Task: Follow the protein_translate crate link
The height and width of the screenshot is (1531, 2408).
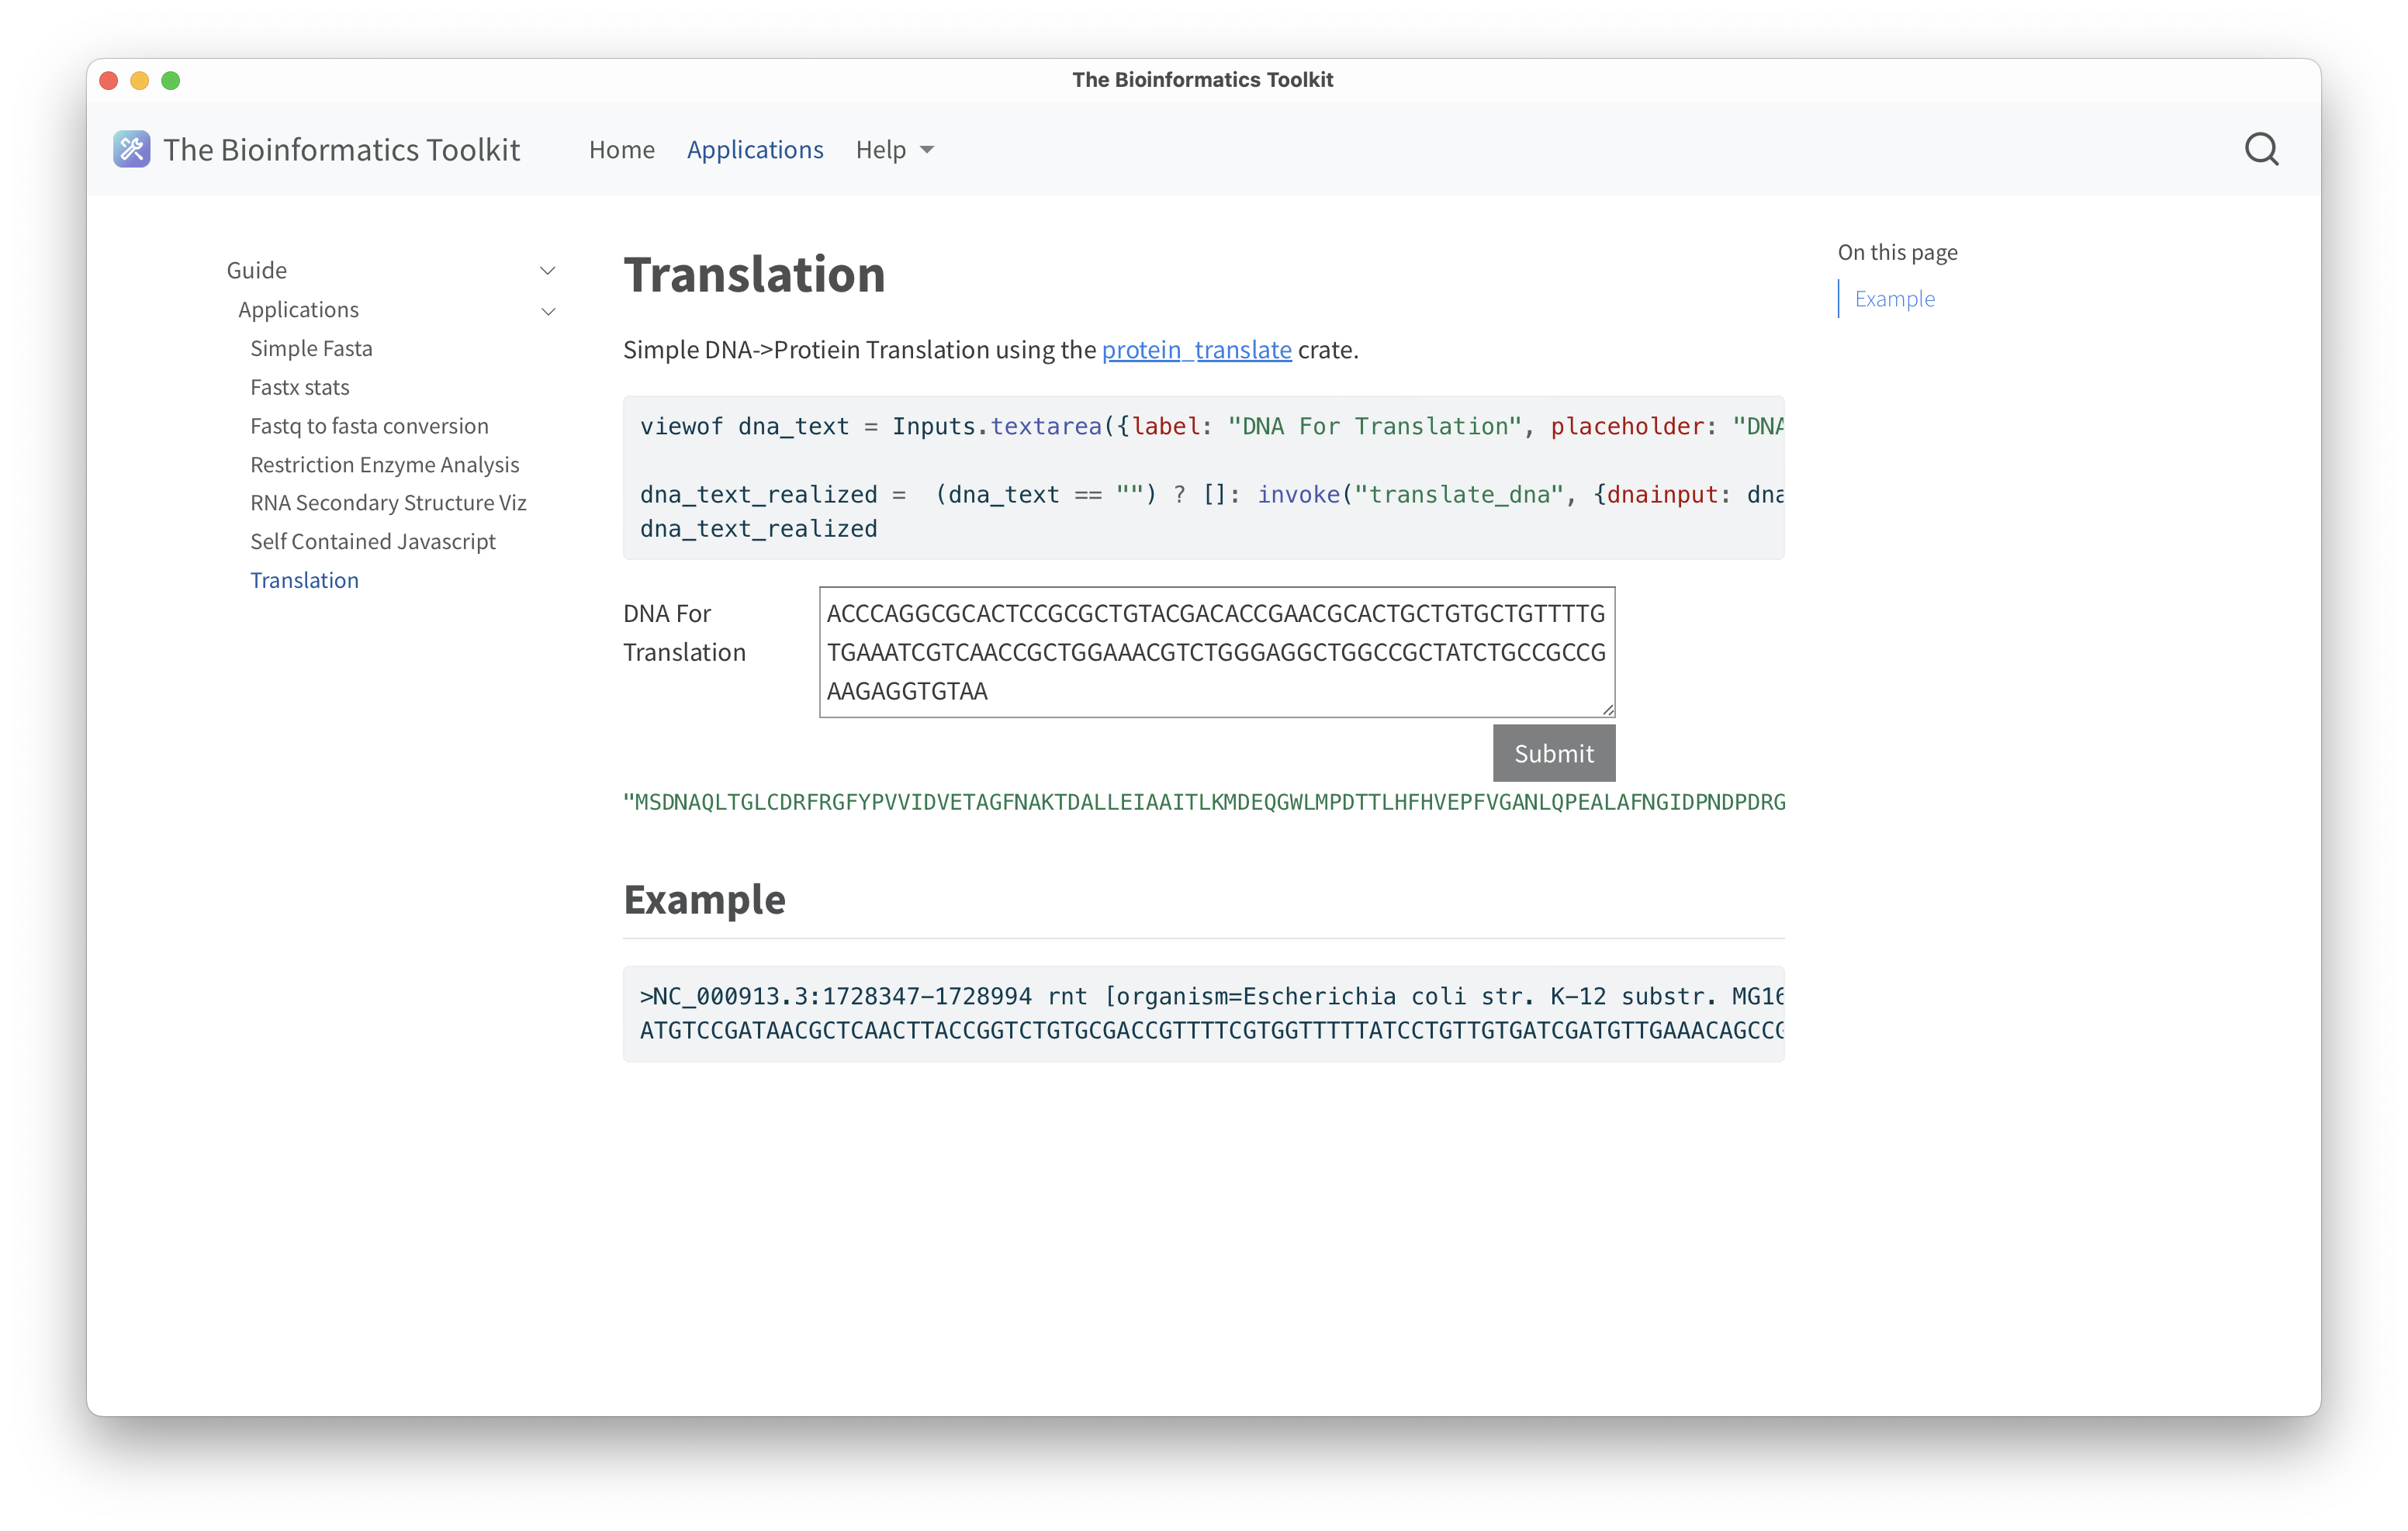Action: 1196,350
